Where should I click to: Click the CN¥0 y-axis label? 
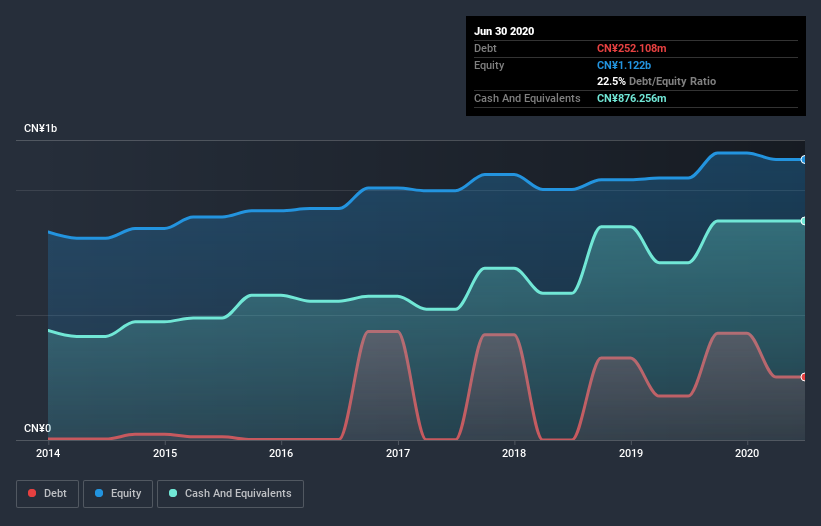click(x=38, y=429)
